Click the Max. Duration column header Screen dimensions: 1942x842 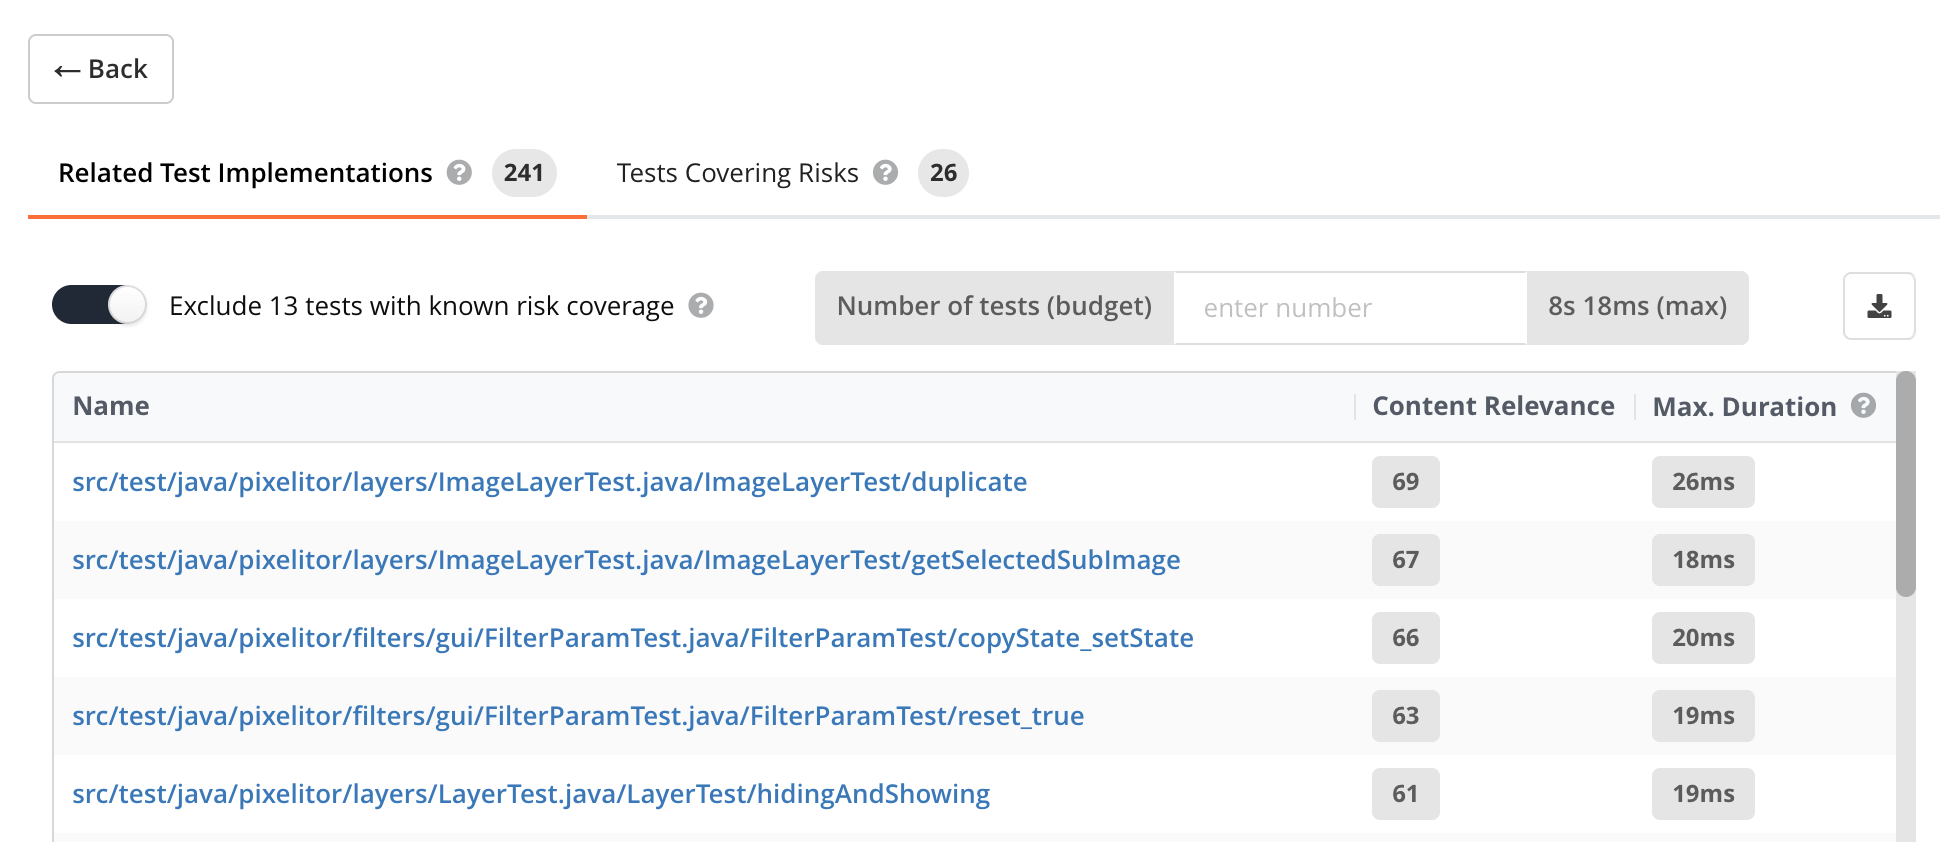tap(1744, 407)
